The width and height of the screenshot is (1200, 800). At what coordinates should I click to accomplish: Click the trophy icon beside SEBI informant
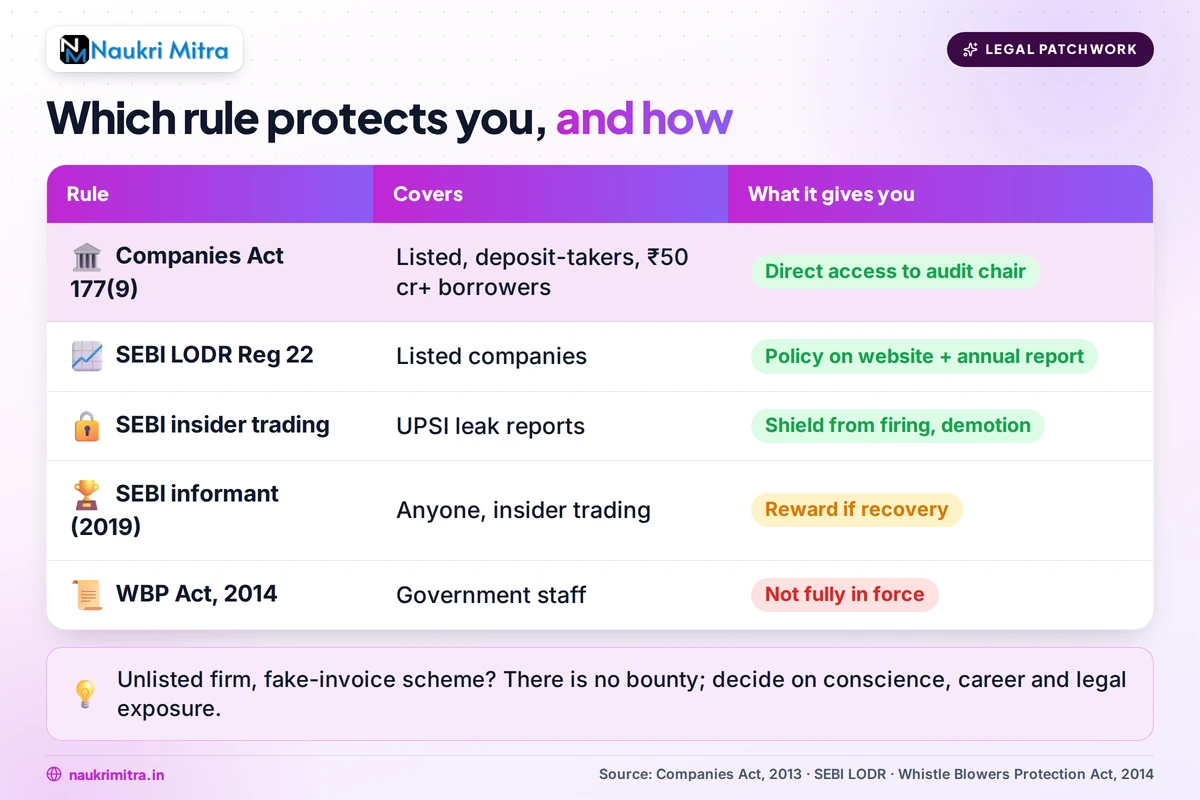tap(87, 495)
